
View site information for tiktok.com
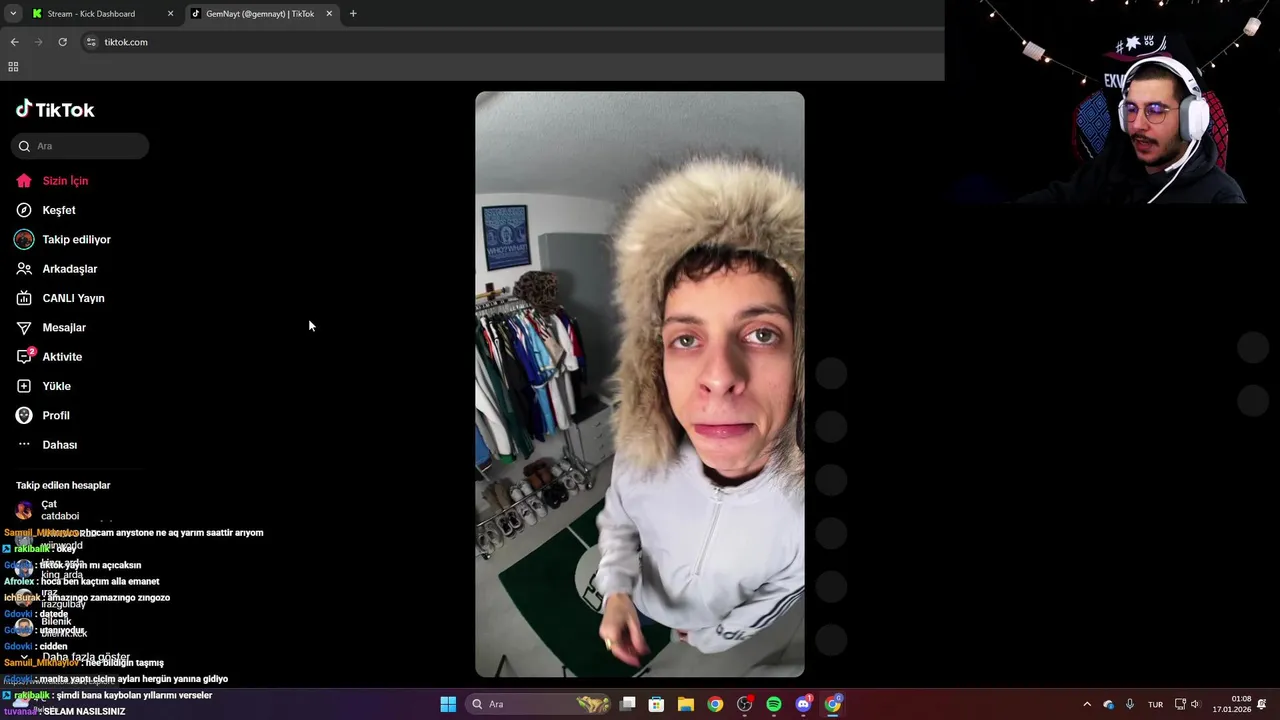click(x=91, y=42)
